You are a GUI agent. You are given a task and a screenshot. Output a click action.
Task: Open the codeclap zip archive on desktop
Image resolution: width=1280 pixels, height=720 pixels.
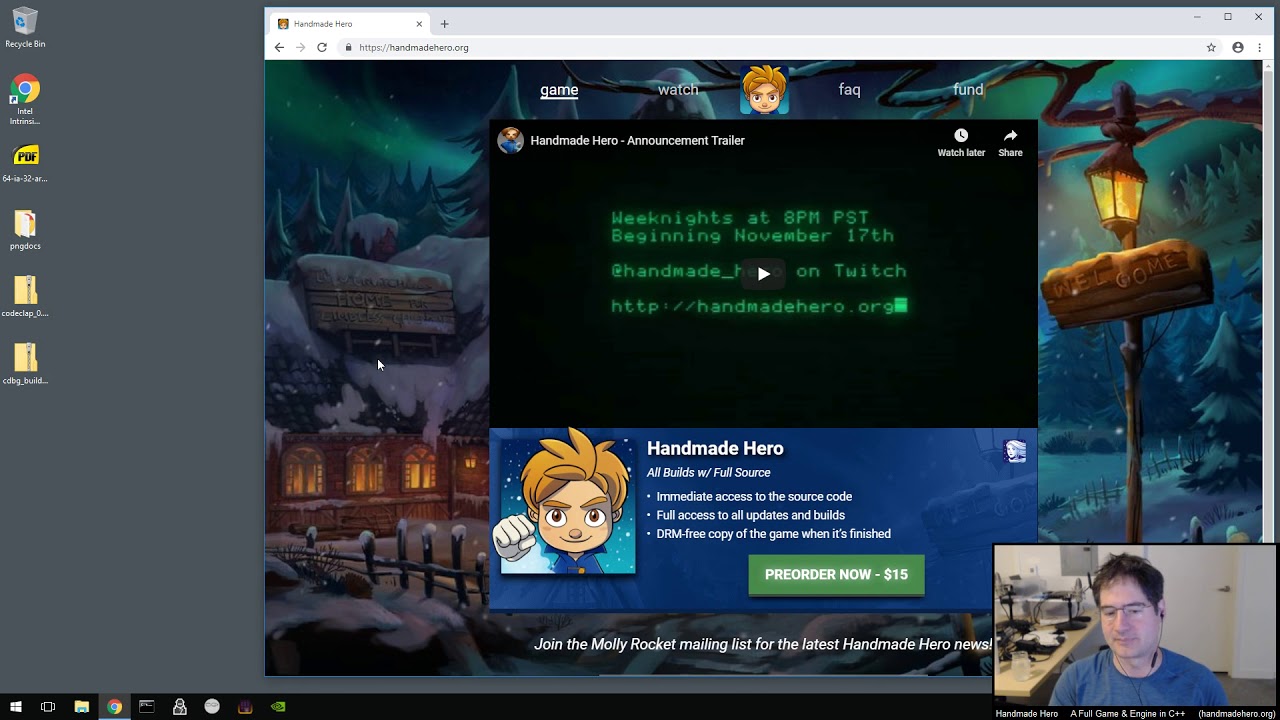(x=25, y=297)
